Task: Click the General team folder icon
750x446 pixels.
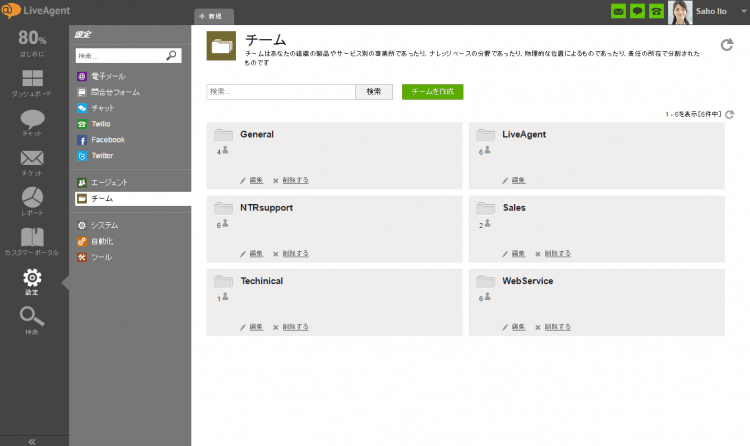Action: 223,135
